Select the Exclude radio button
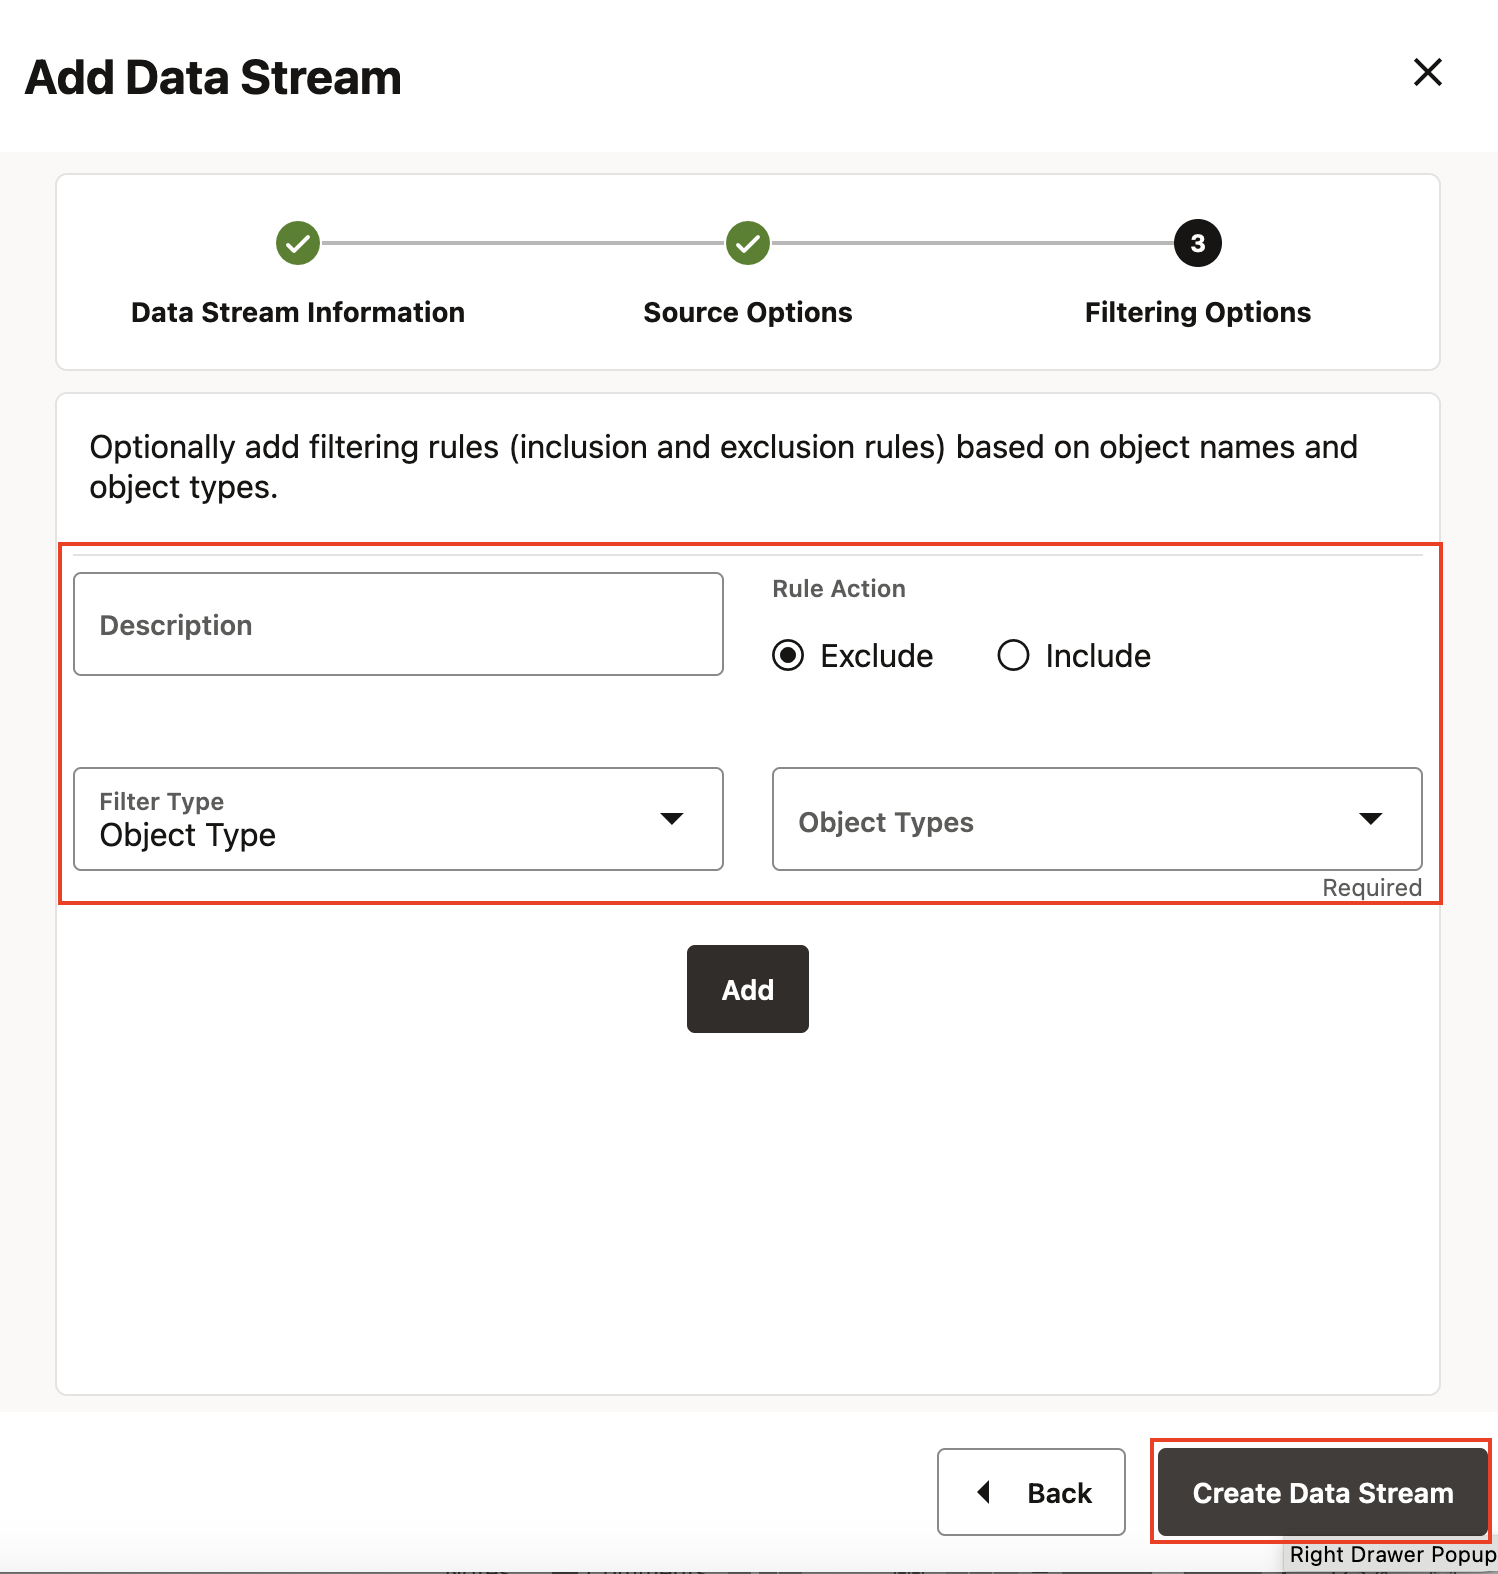 788,656
